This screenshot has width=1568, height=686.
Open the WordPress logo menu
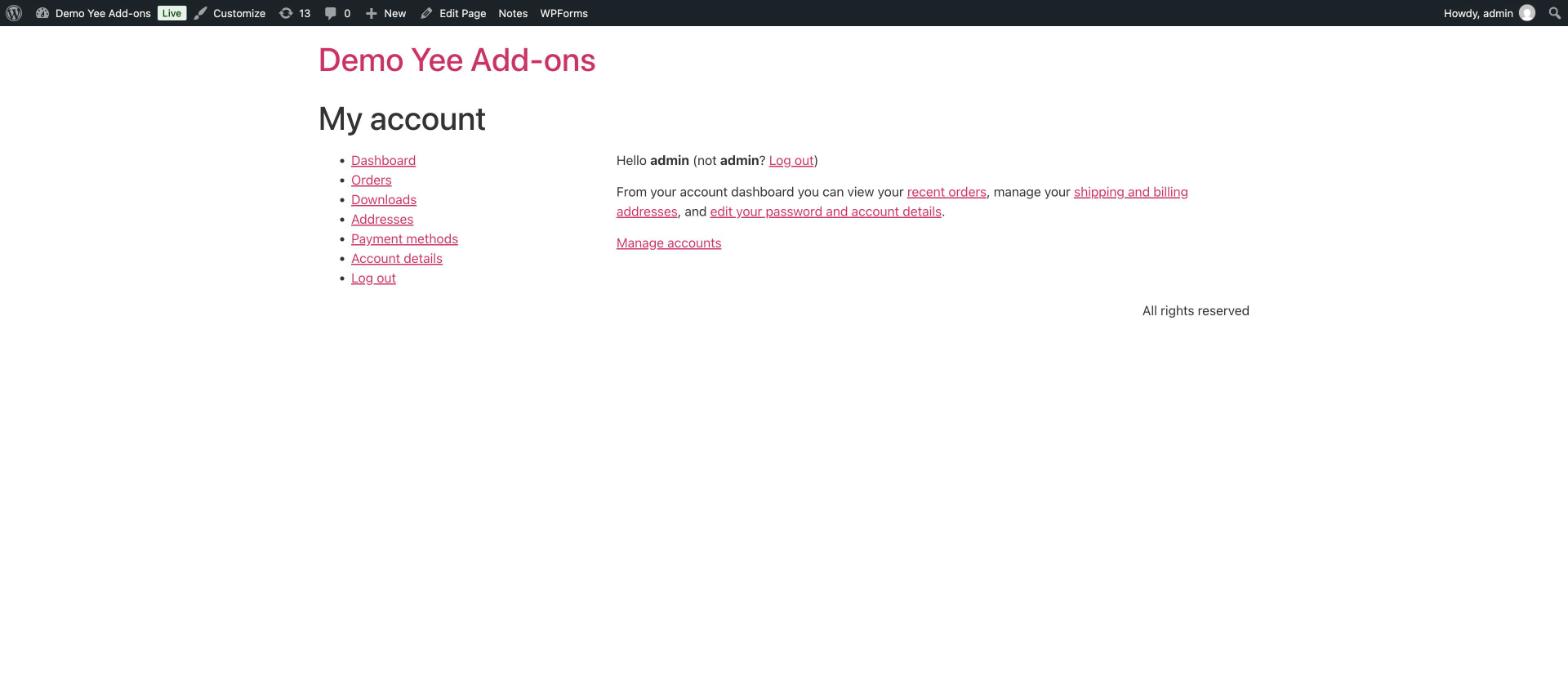click(x=14, y=13)
